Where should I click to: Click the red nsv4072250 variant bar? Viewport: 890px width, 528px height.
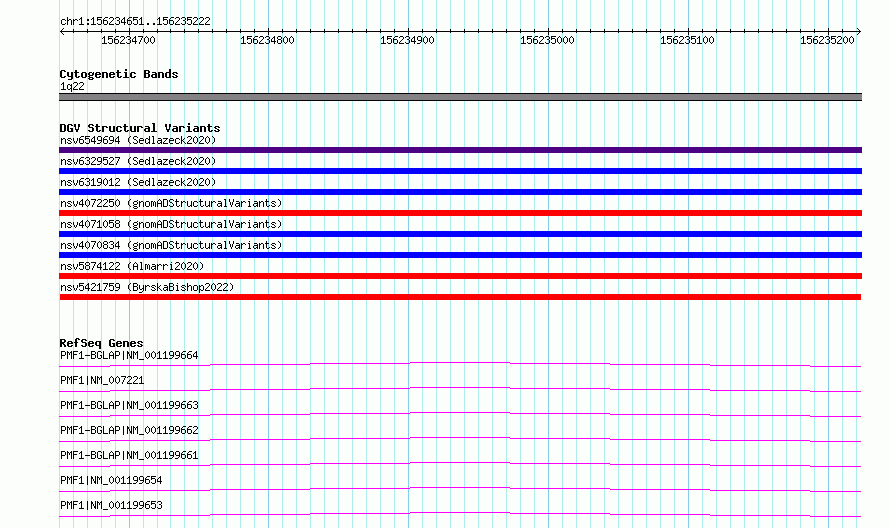coord(460,213)
